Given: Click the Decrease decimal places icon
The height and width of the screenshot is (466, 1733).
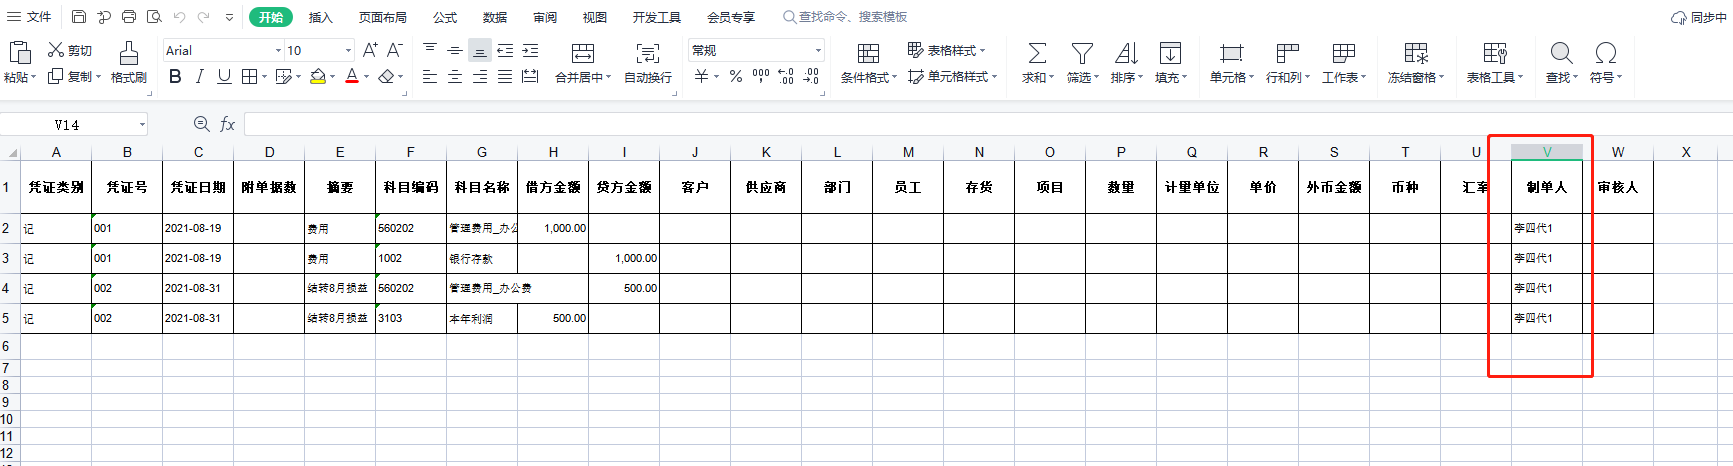Looking at the screenshot, I should [811, 76].
